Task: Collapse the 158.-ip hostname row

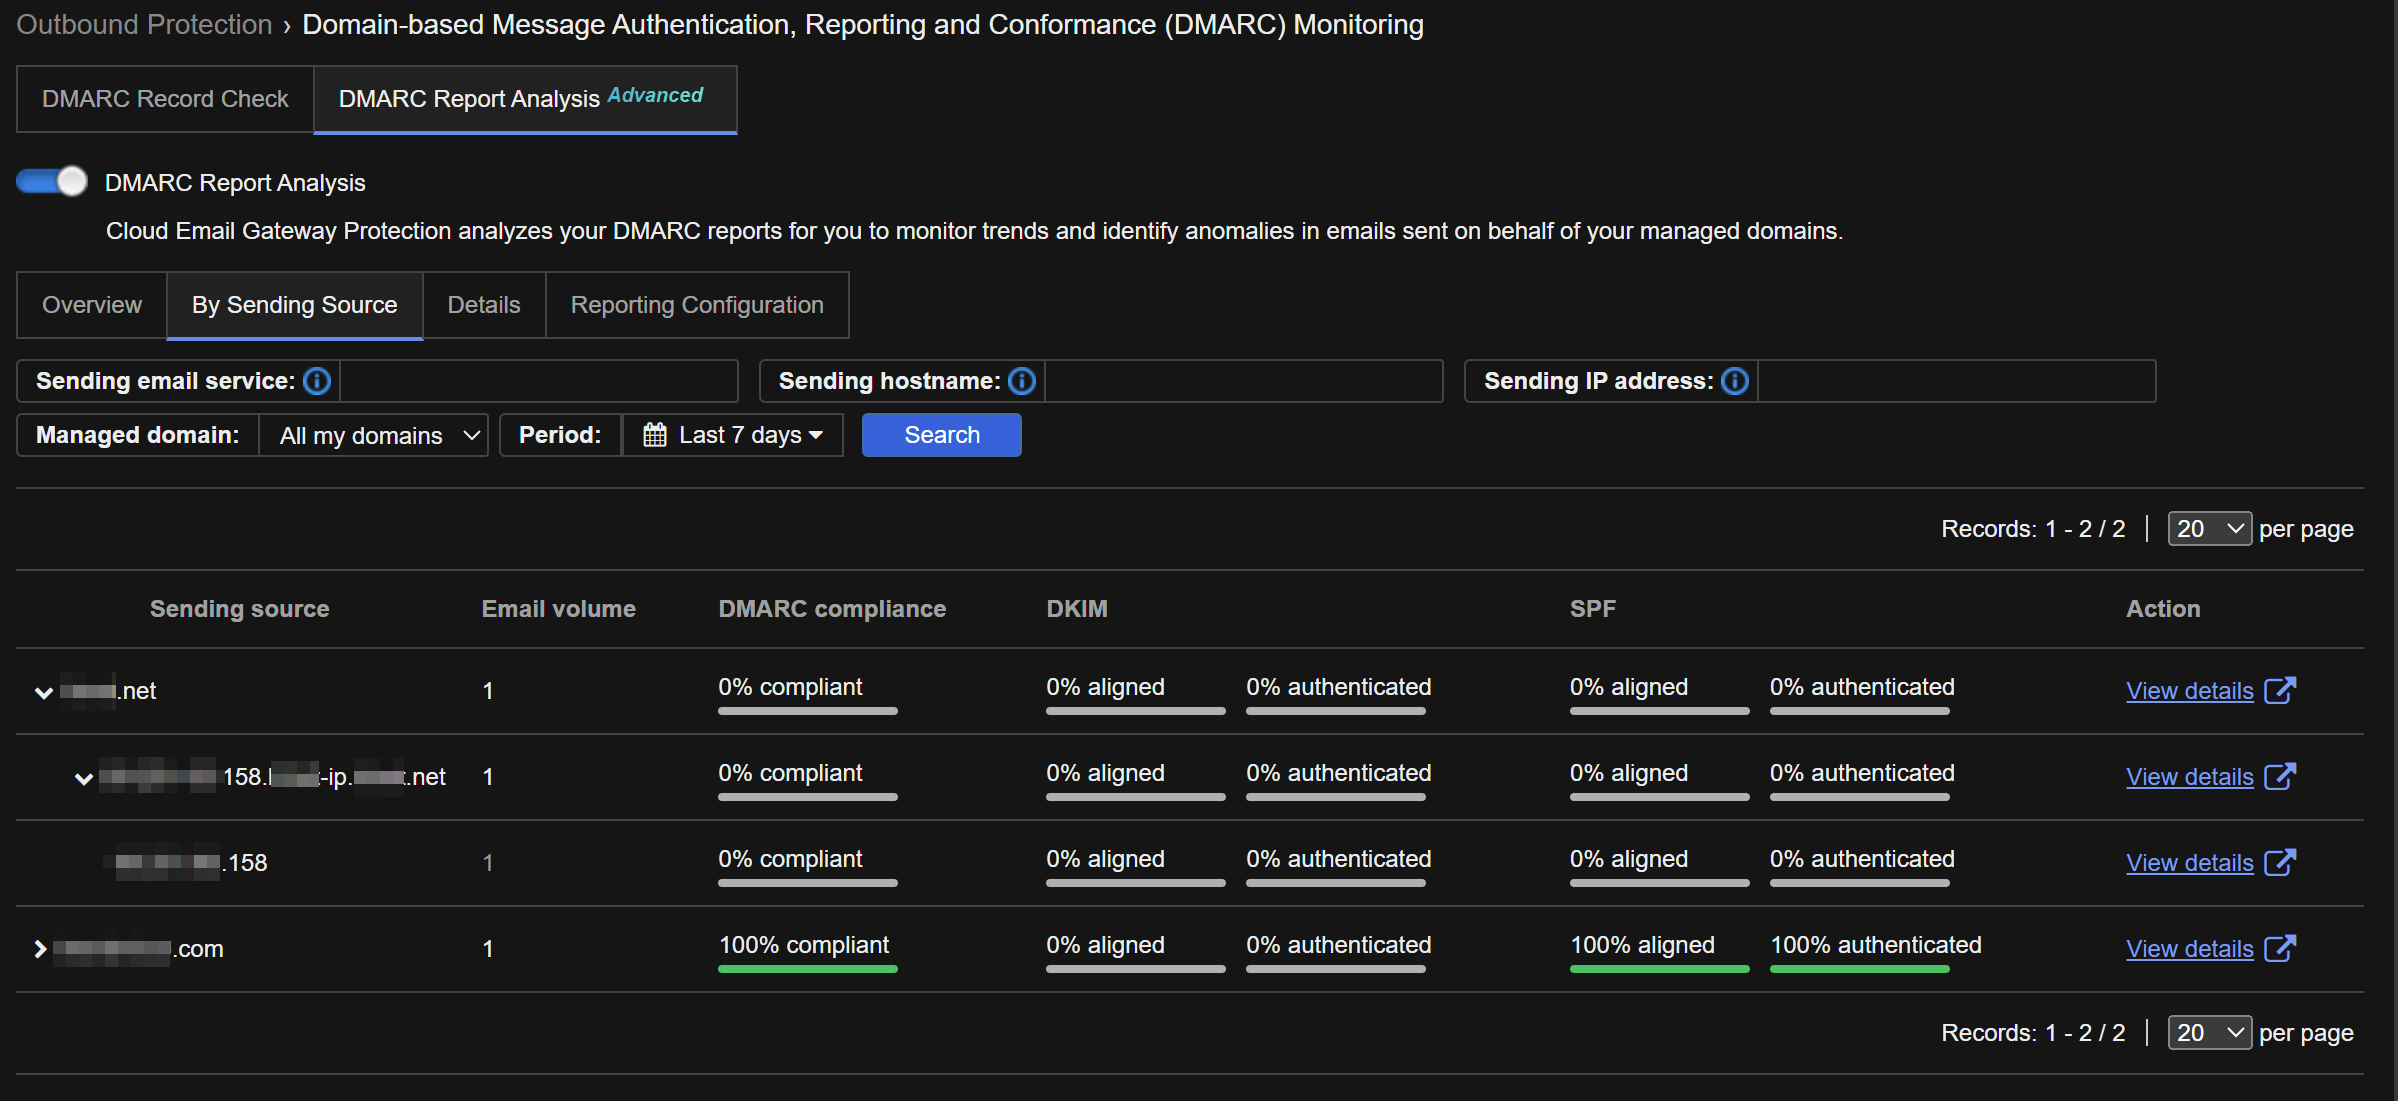Action: point(84,778)
